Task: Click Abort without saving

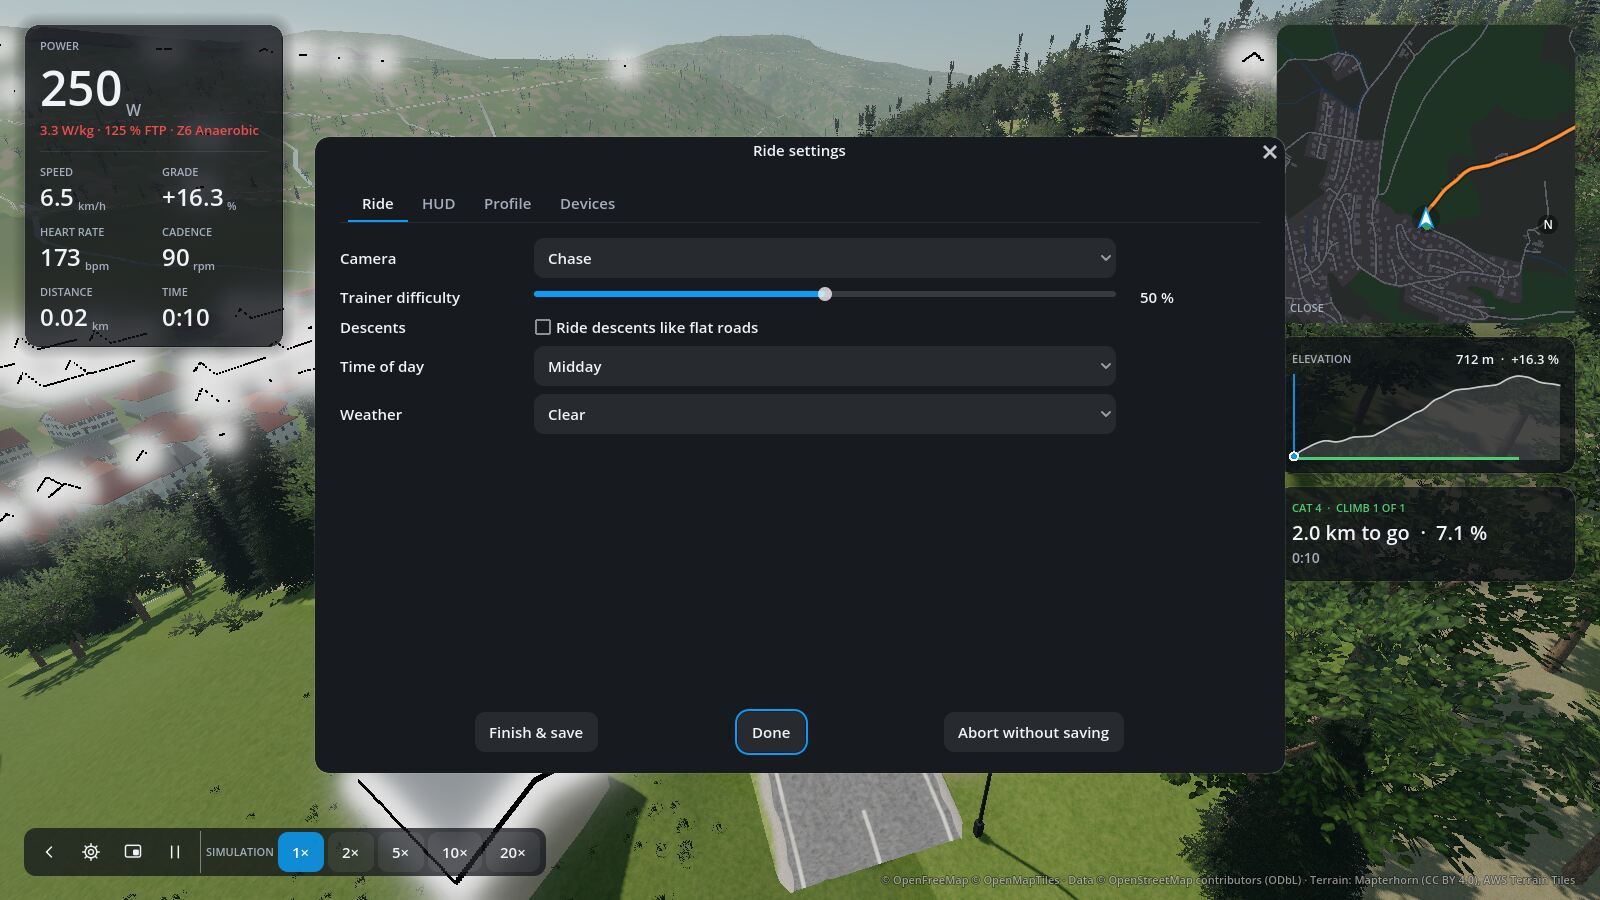Action: click(x=1033, y=732)
